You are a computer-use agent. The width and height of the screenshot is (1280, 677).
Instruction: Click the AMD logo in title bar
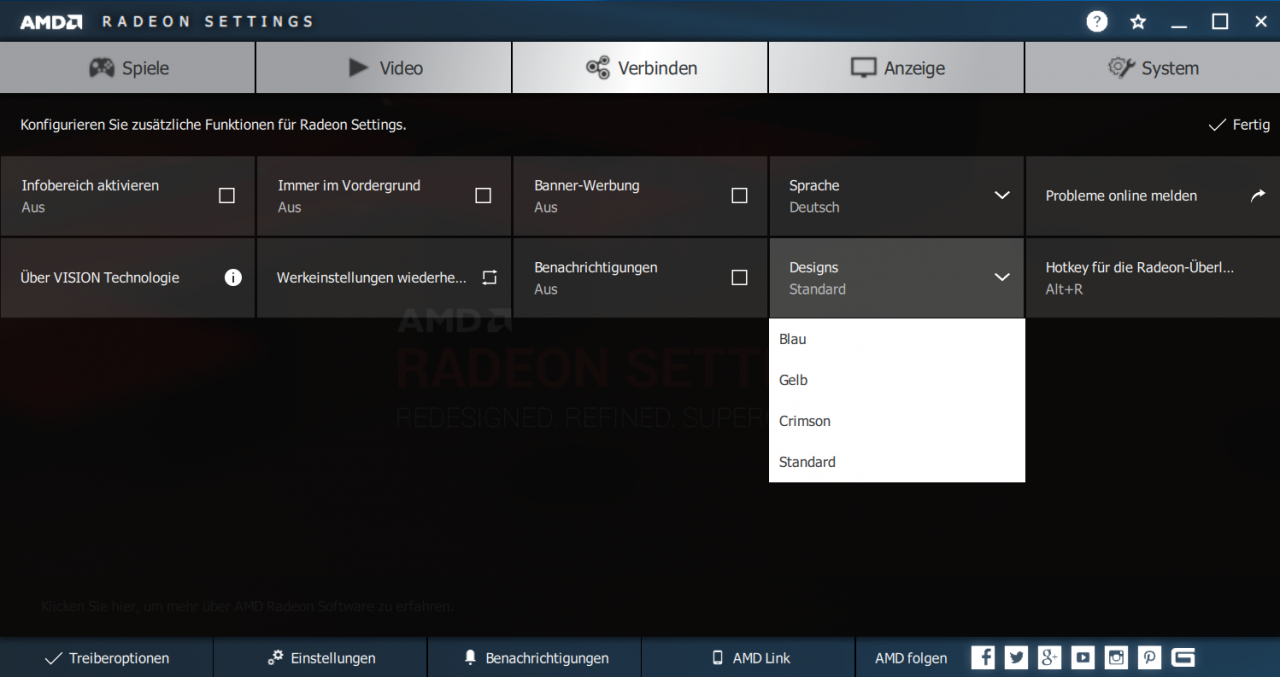51,21
